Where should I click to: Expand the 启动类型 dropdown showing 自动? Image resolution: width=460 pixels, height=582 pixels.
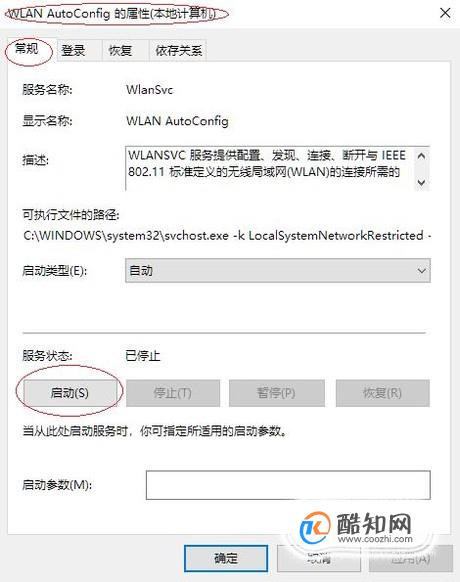tap(278, 271)
